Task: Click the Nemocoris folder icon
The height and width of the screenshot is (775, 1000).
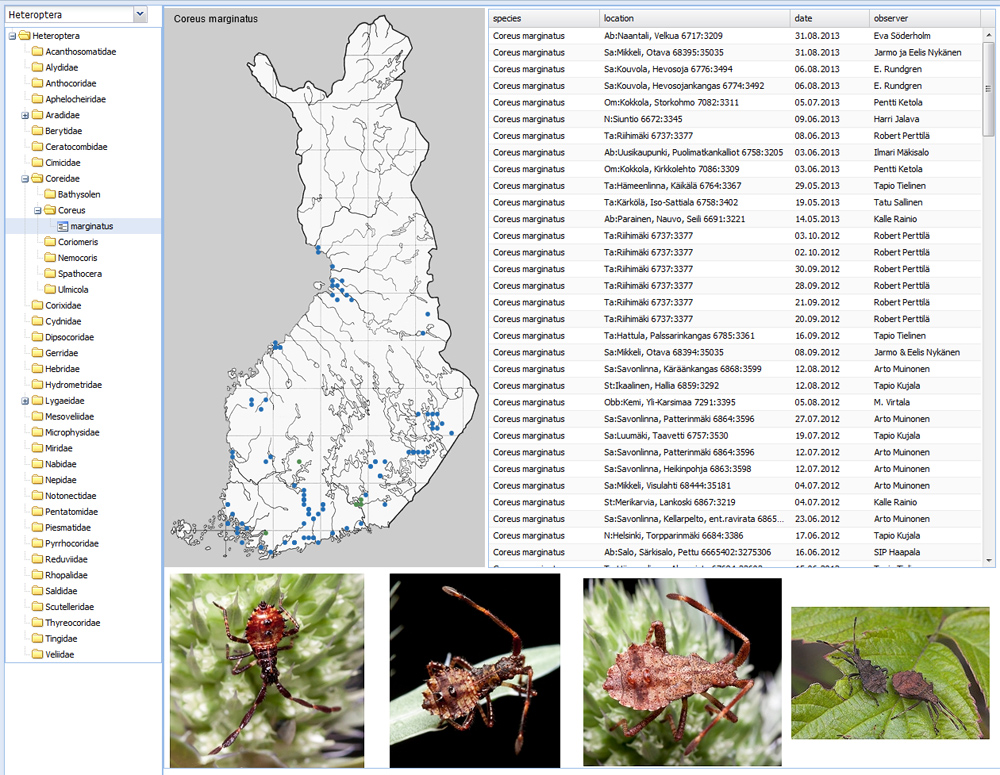Action: (x=50, y=258)
